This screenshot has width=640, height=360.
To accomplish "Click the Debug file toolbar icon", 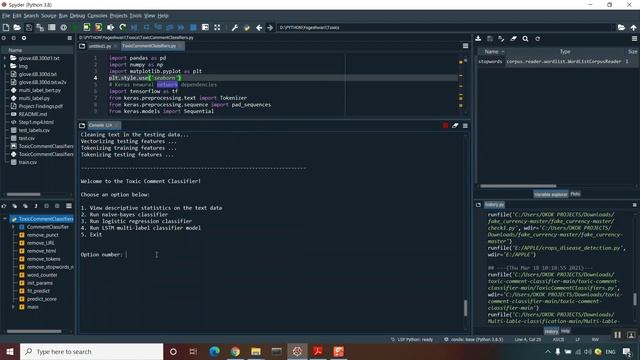I will click(x=134, y=27).
